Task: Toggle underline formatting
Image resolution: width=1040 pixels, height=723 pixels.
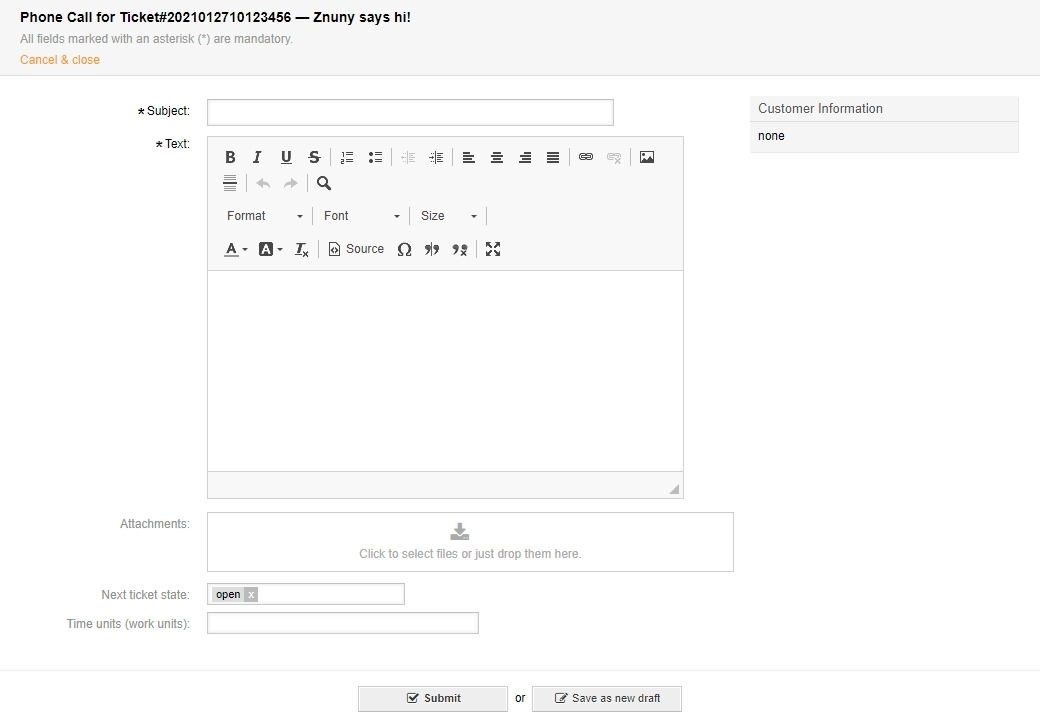Action: (286, 157)
